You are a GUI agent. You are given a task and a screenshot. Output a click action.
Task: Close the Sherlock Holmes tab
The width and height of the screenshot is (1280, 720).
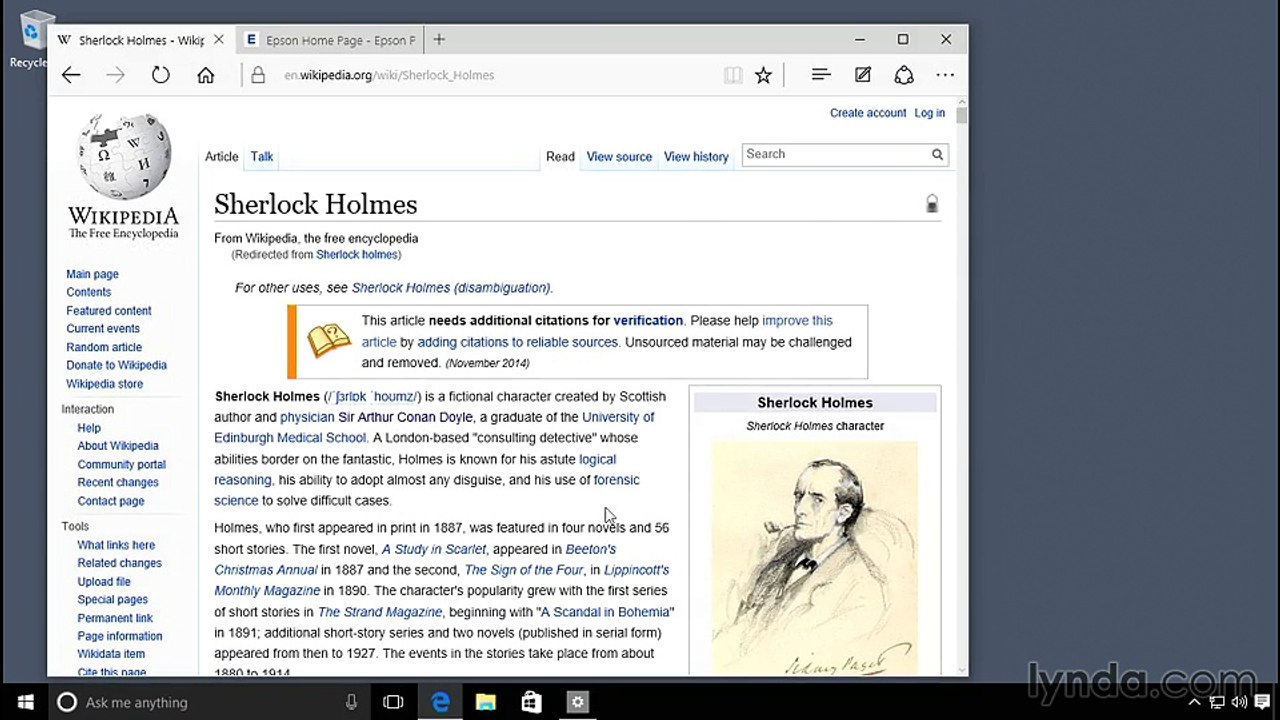219,40
